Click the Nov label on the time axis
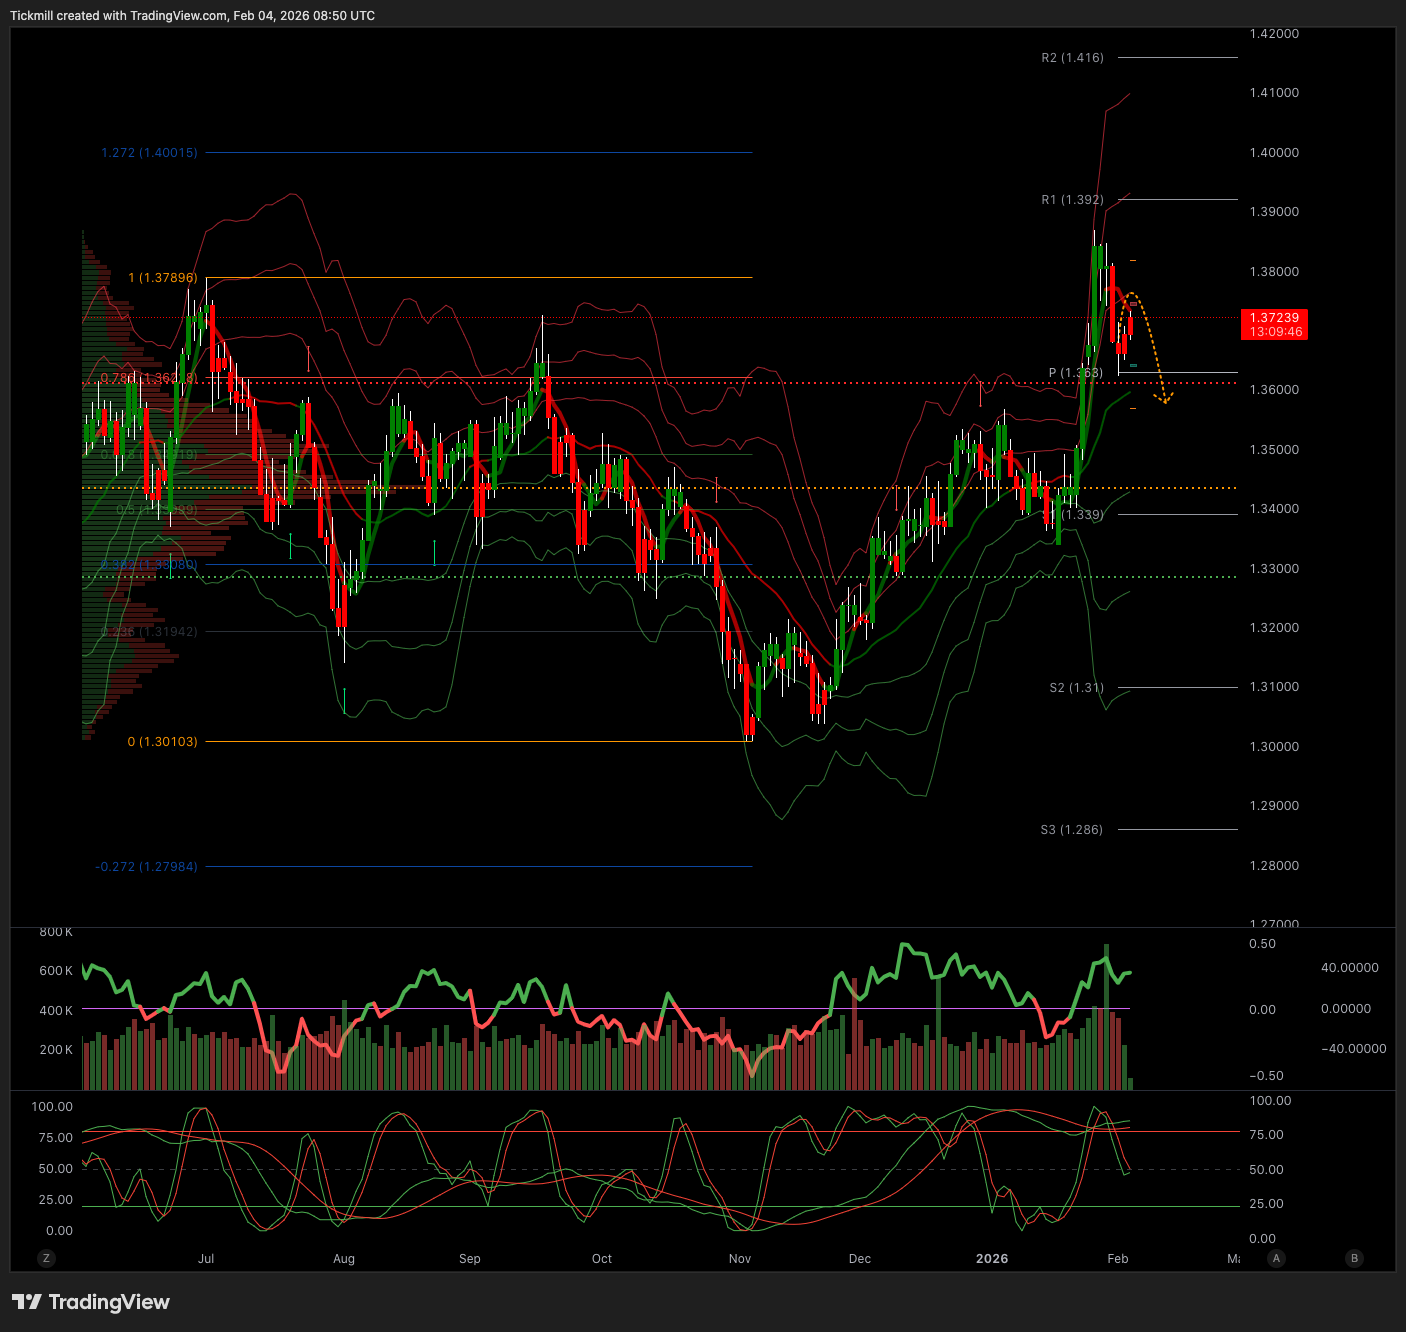1406x1332 pixels. [x=740, y=1259]
